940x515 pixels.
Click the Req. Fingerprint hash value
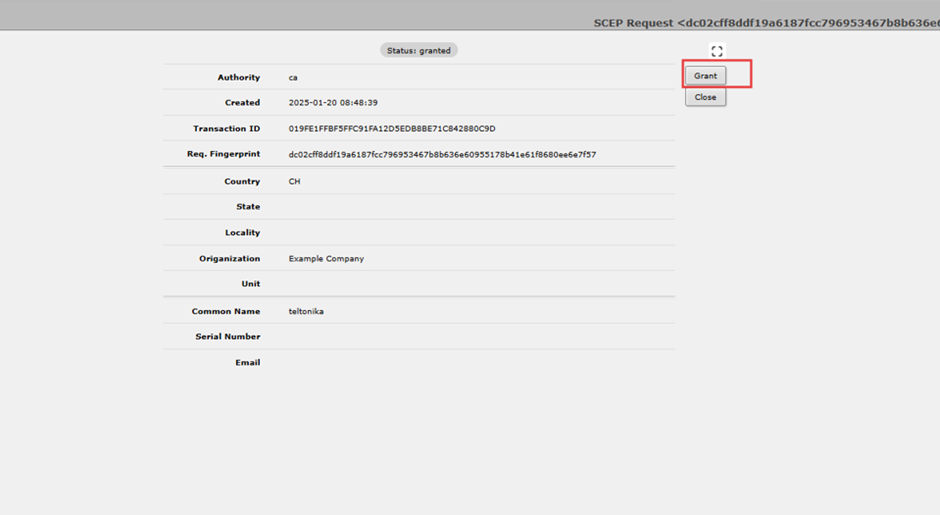442,155
